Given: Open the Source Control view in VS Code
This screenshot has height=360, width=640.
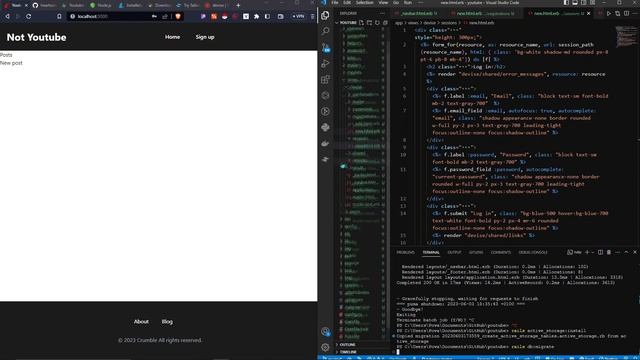Looking at the screenshot, I should point(325,47).
